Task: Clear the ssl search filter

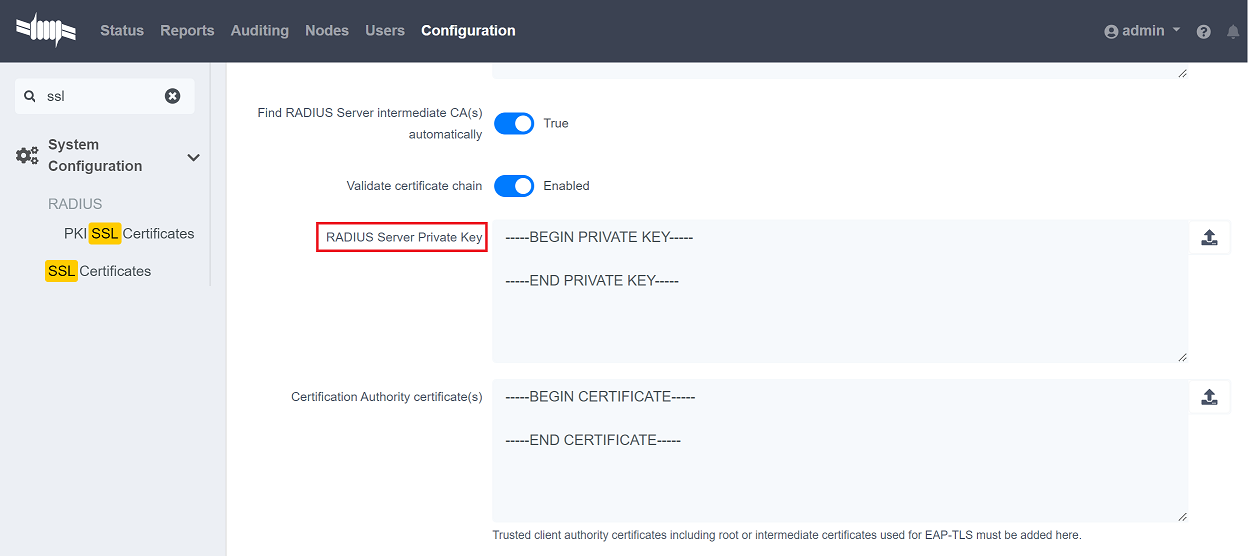Action: tap(173, 96)
